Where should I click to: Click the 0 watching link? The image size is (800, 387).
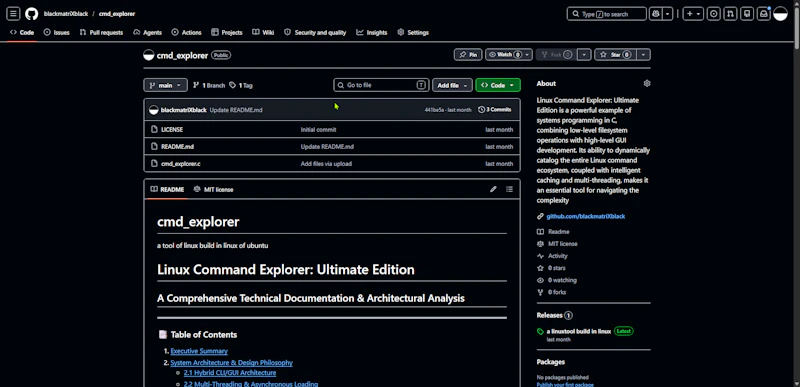click(x=562, y=280)
